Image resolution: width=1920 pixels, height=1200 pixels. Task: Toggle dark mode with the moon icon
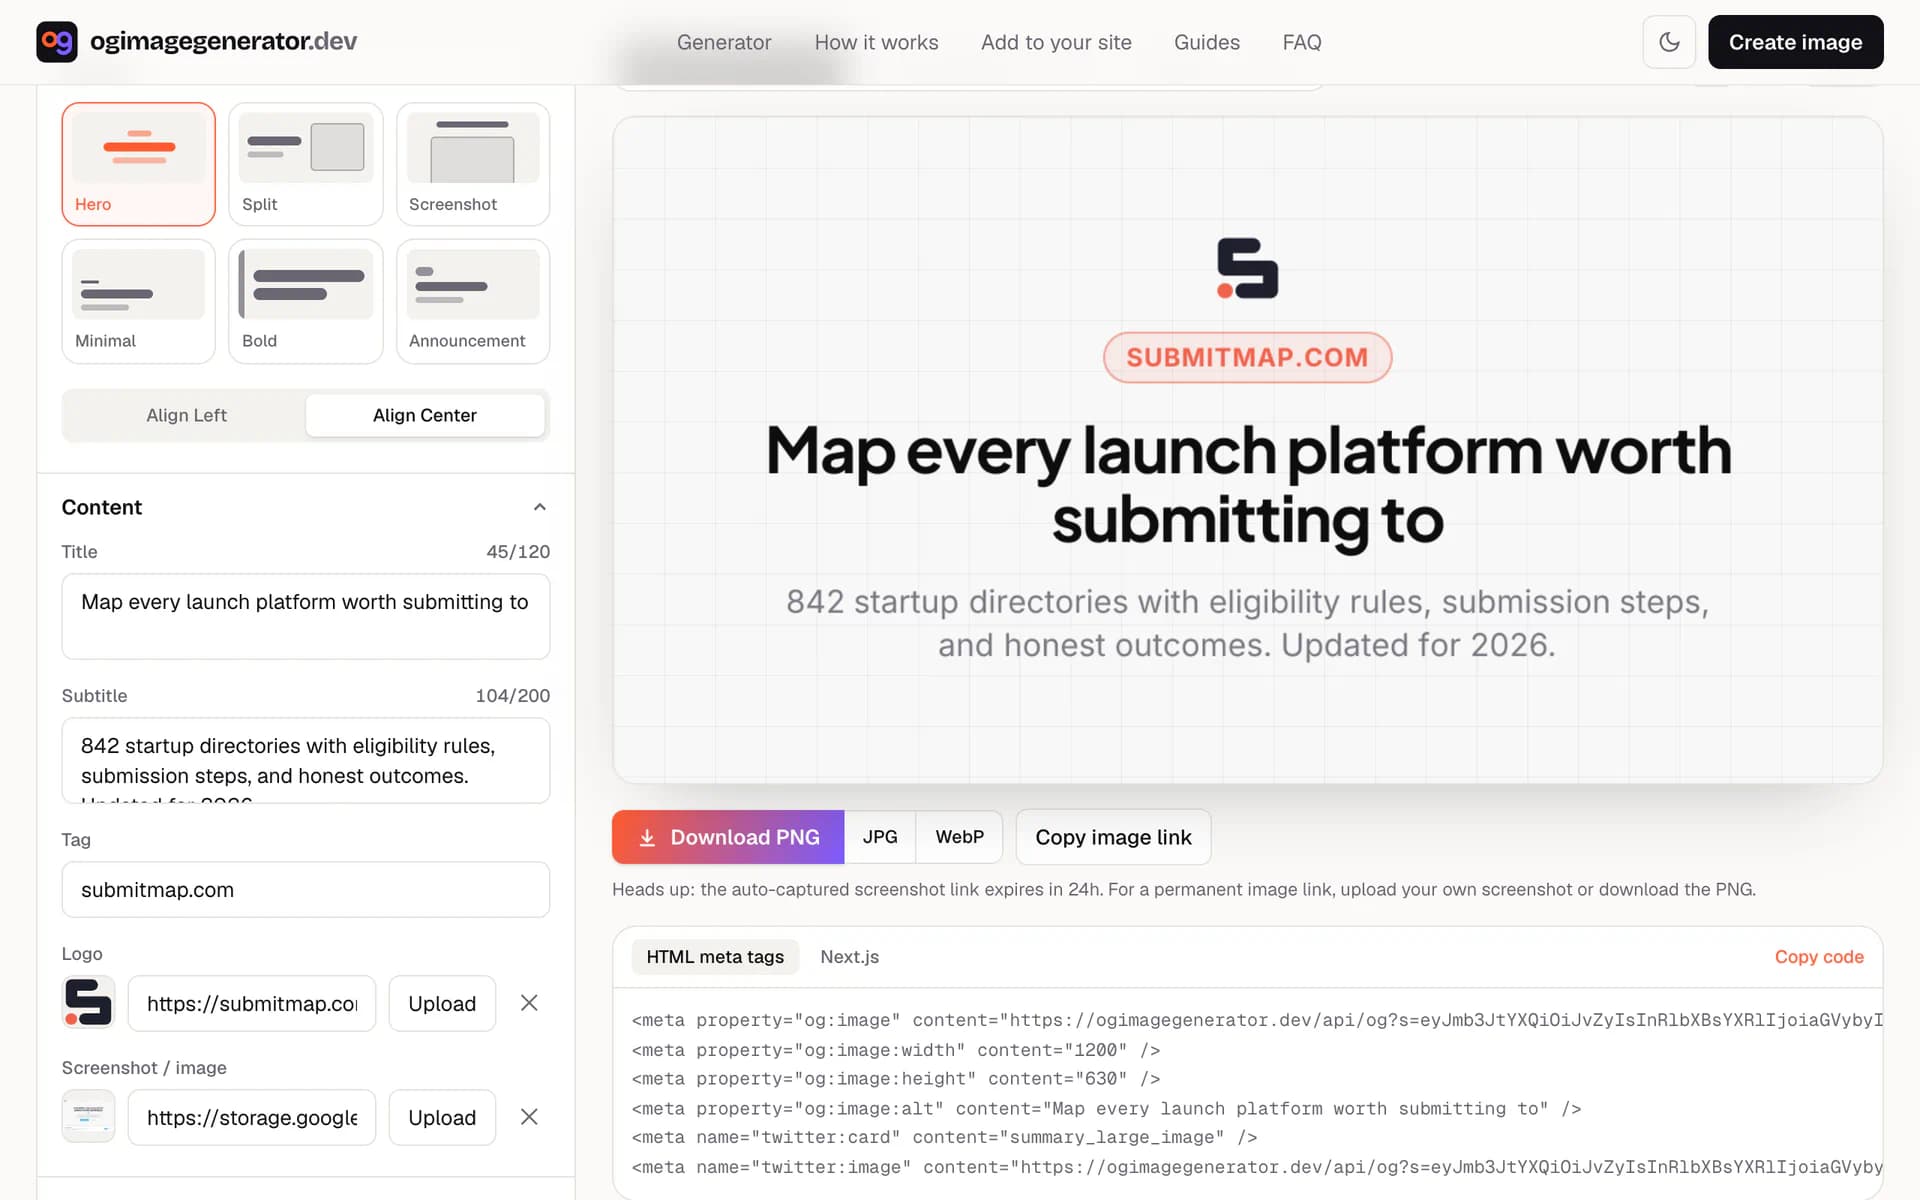pos(1669,42)
